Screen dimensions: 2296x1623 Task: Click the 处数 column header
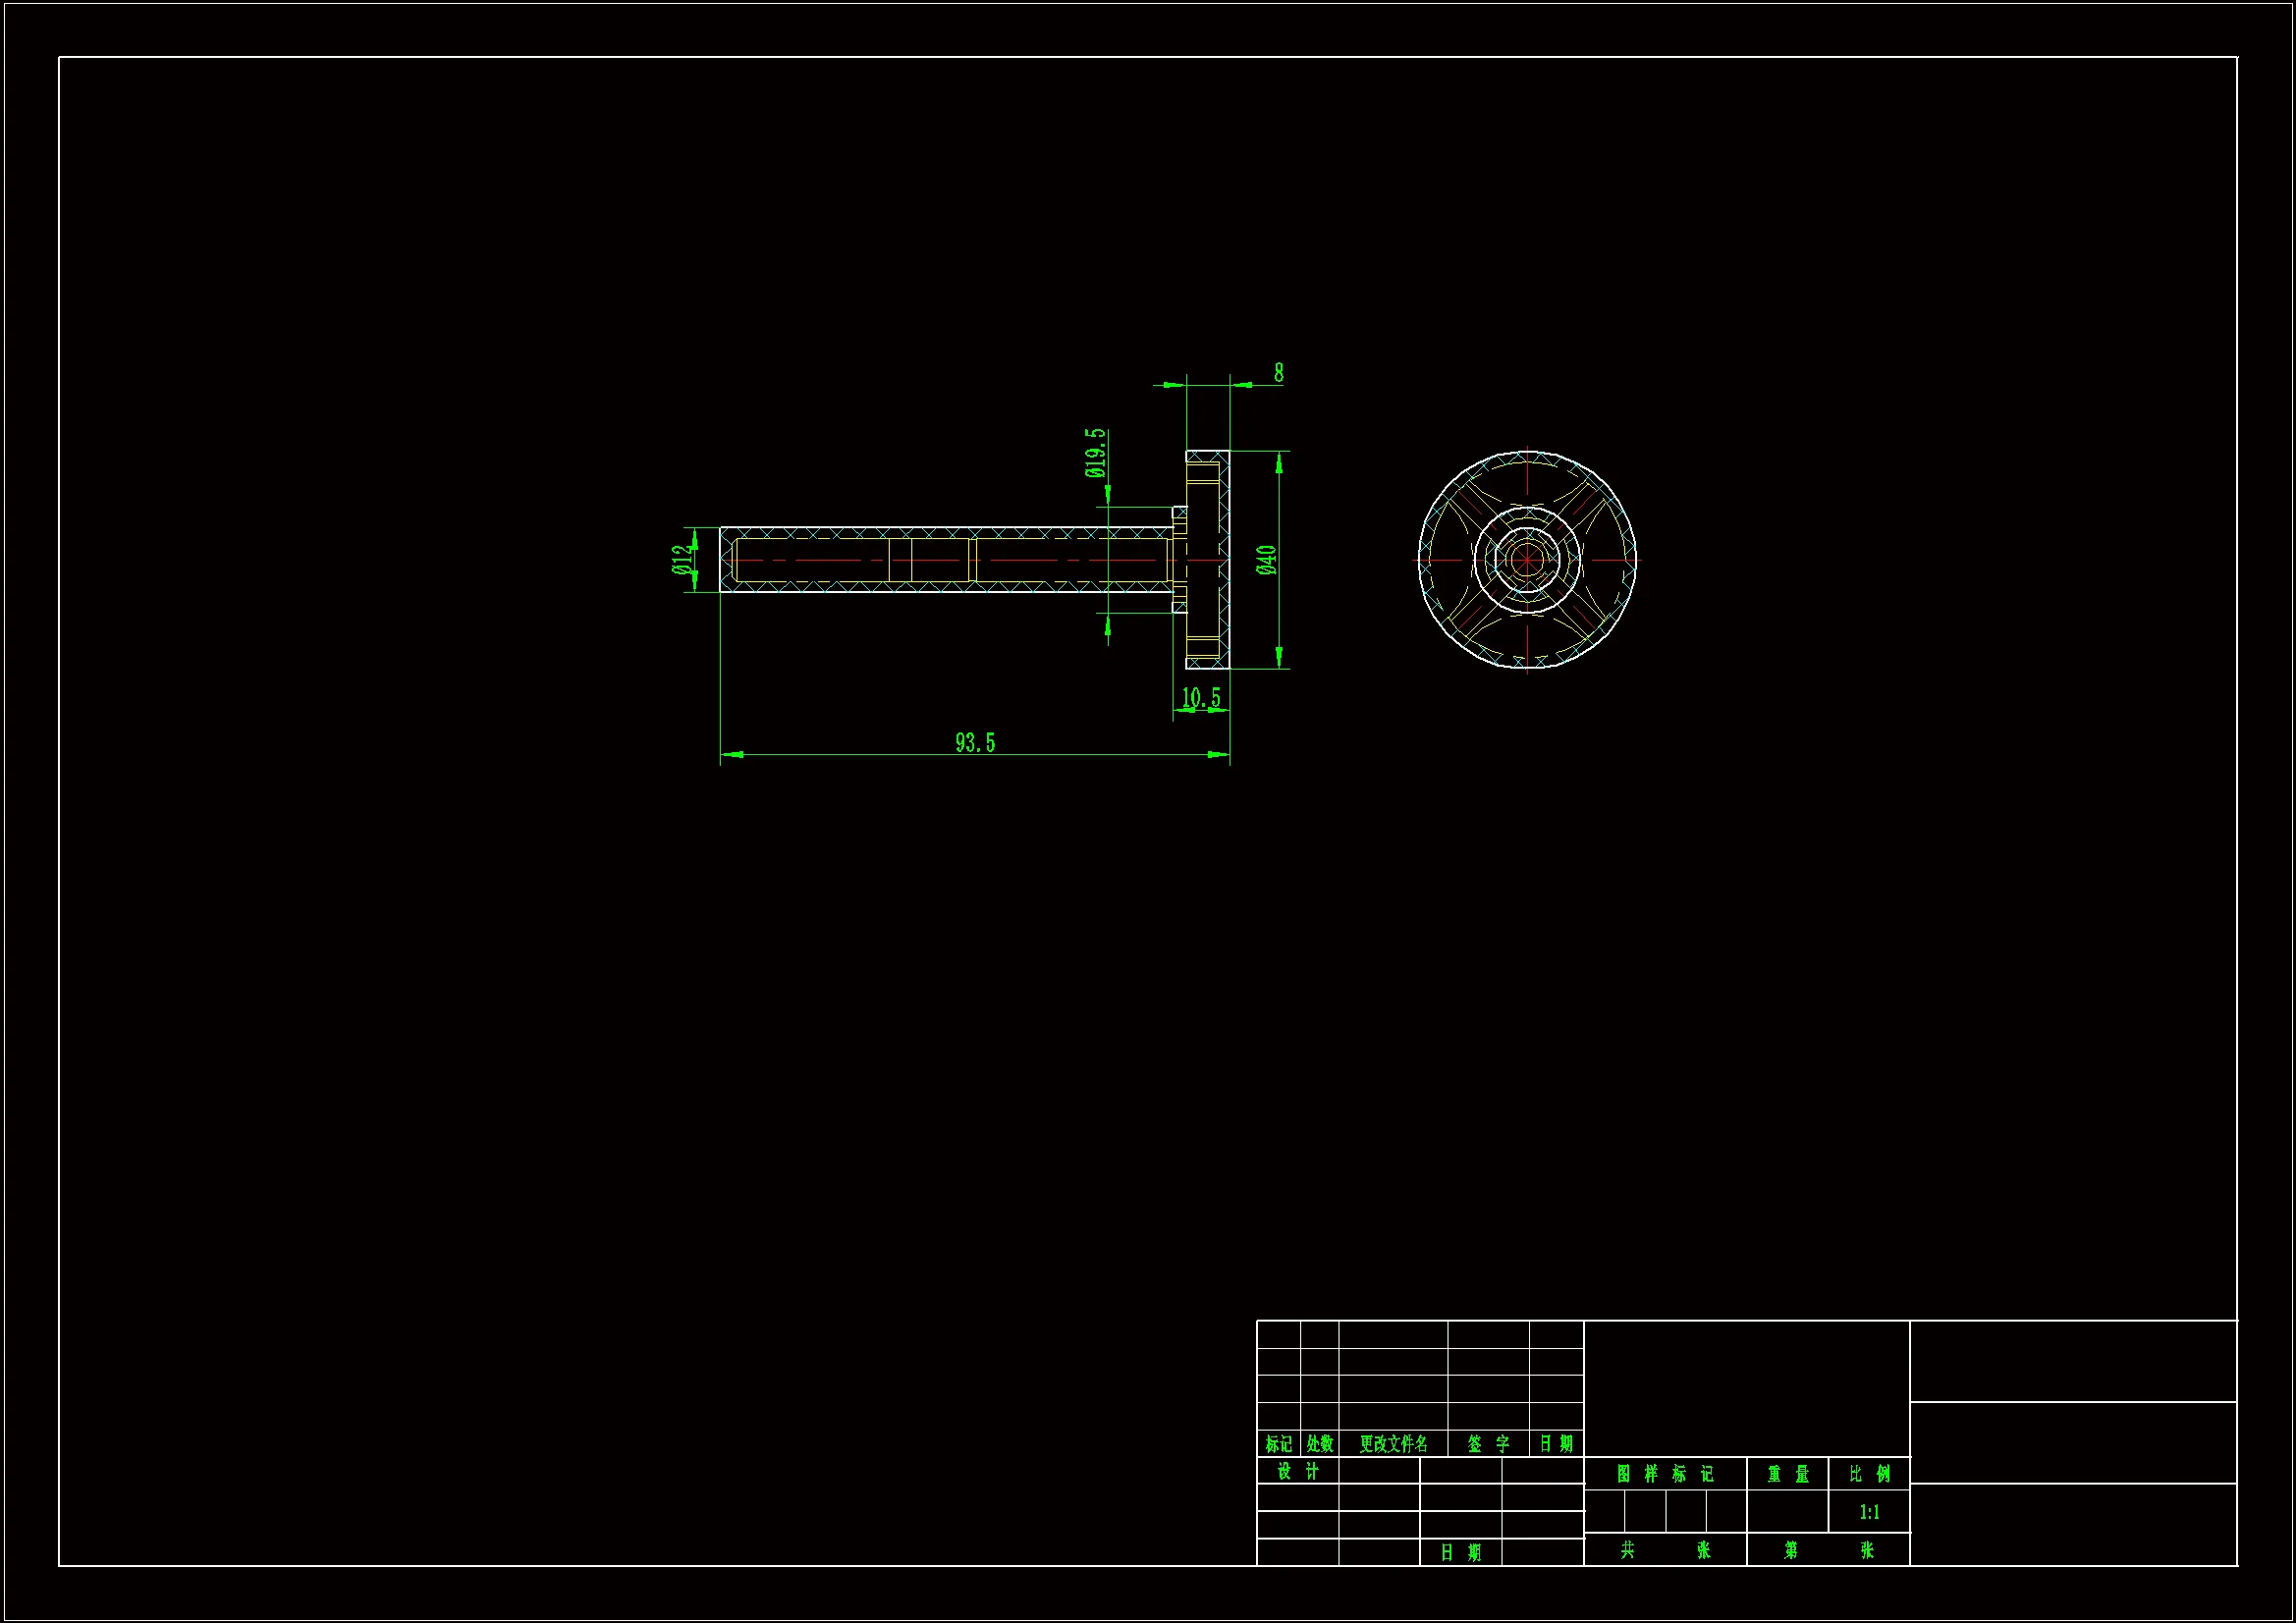[1320, 1444]
